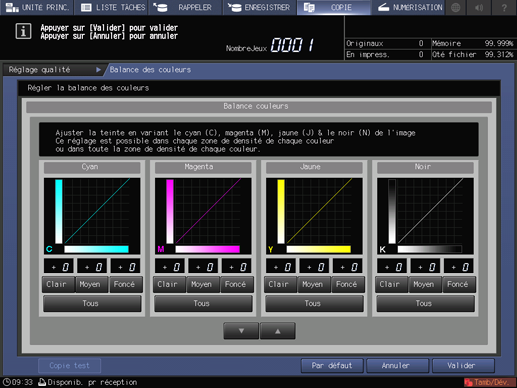
Task: Select Clair for Noir
Action: coord(391,284)
